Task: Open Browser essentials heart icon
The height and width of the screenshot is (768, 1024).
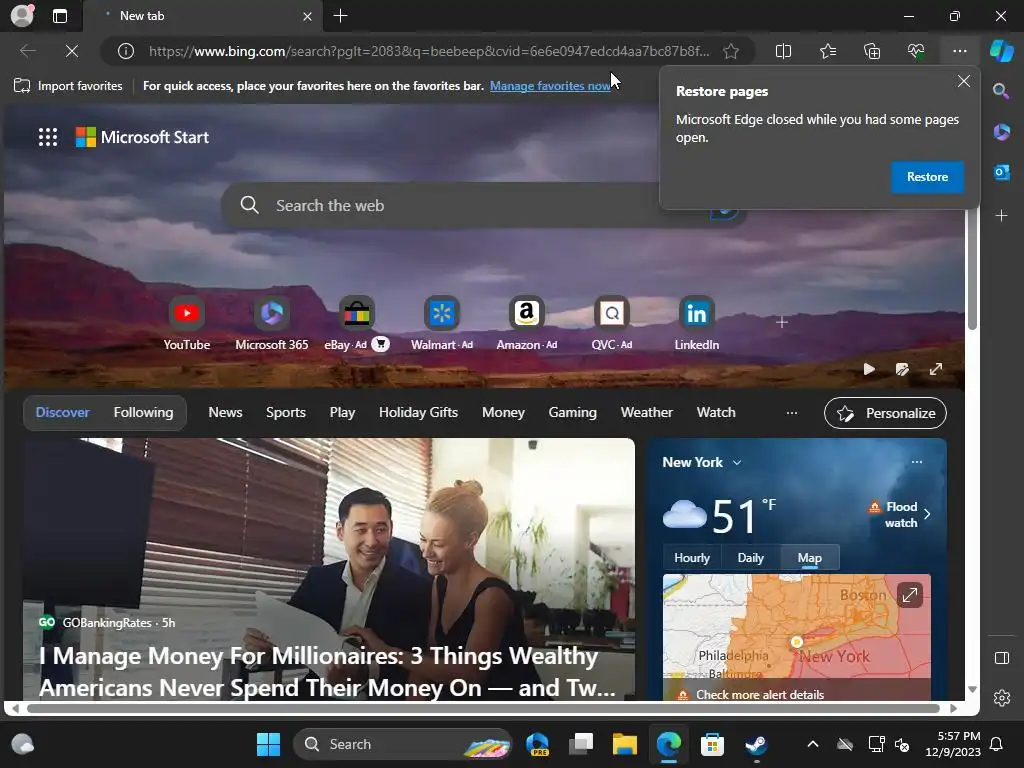Action: tap(916, 51)
